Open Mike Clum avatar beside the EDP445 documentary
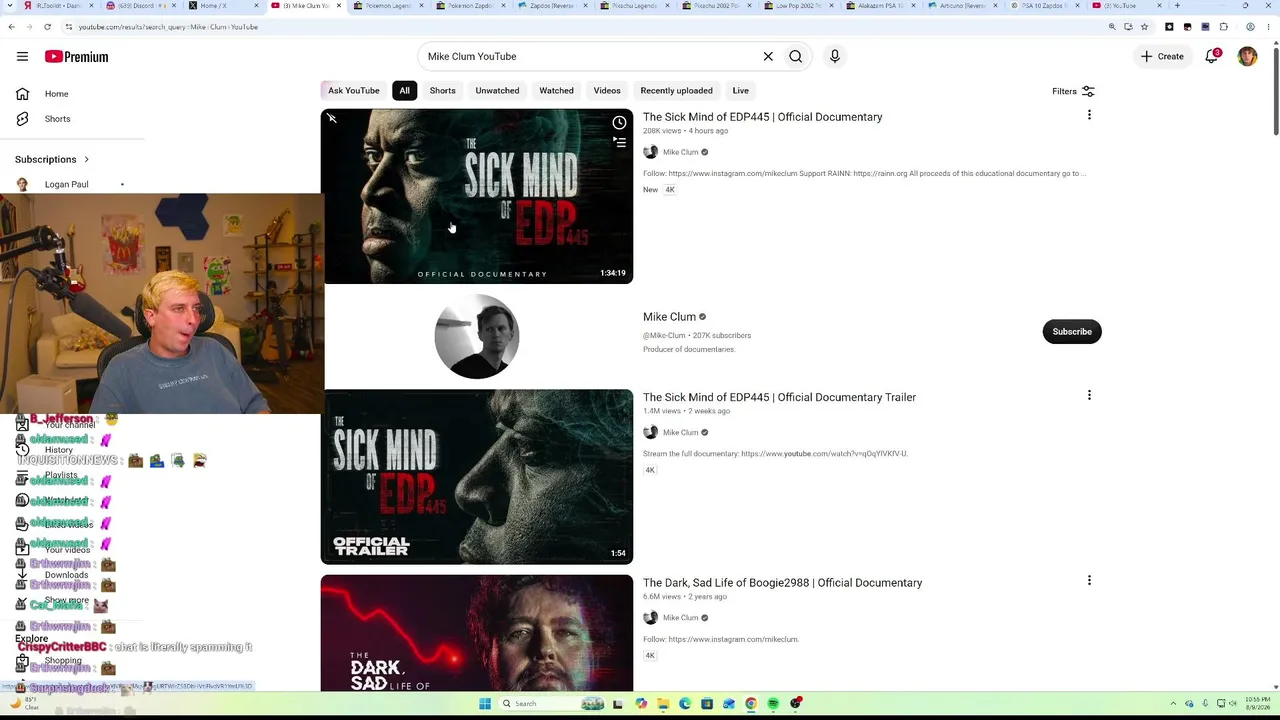This screenshot has width=1280, height=720. [650, 152]
